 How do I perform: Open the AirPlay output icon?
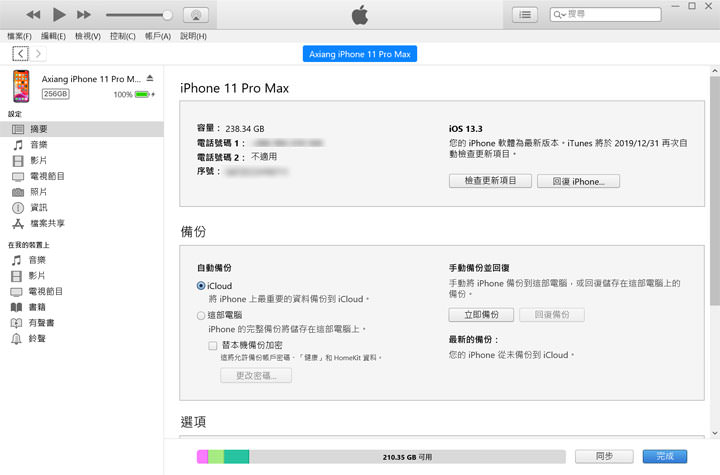coord(196,15)
